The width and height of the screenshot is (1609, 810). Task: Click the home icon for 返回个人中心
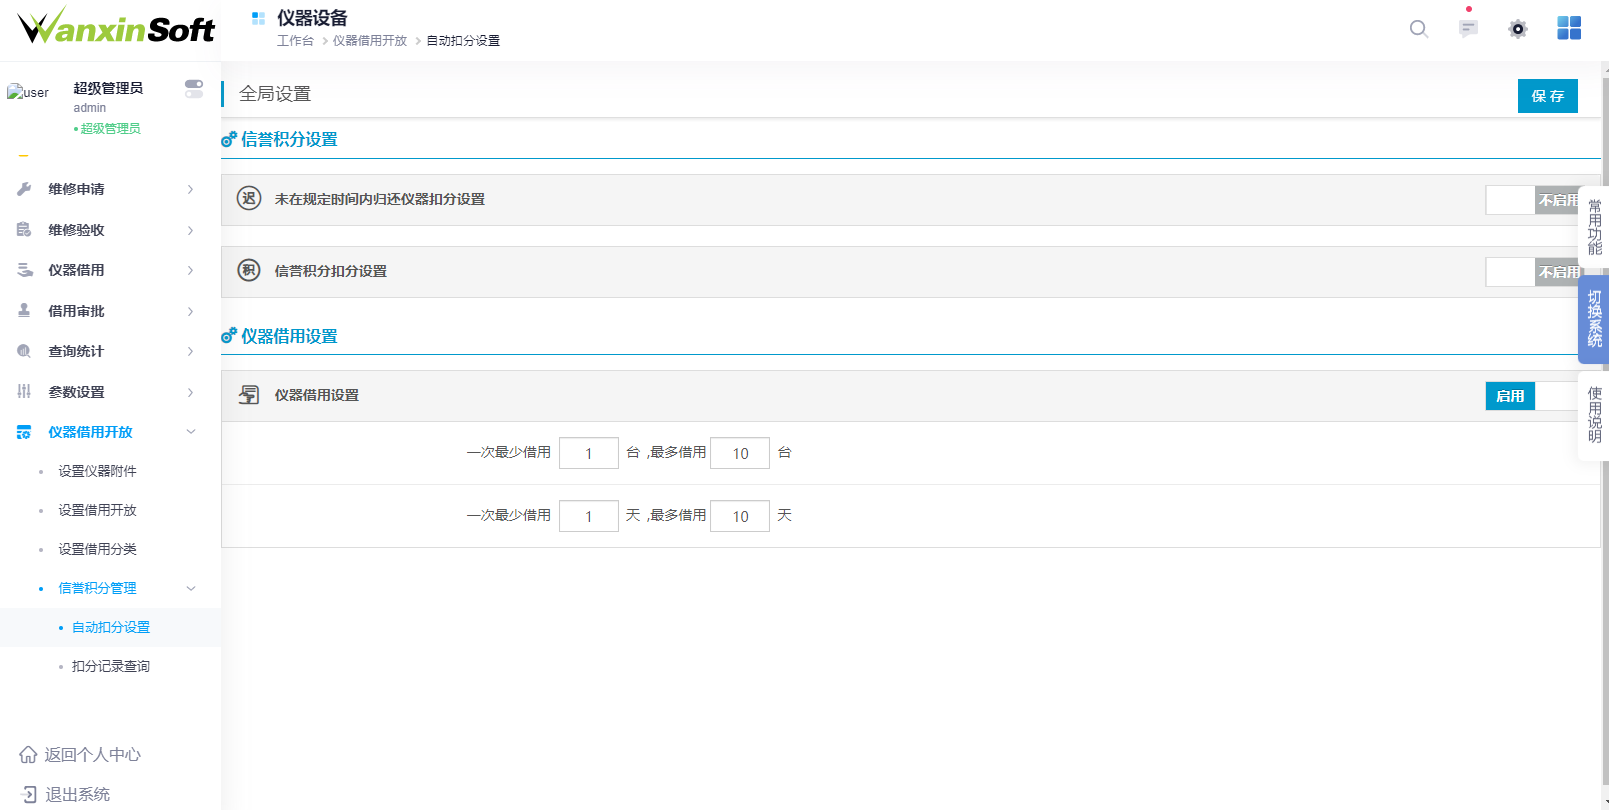(x=28, y=755)
